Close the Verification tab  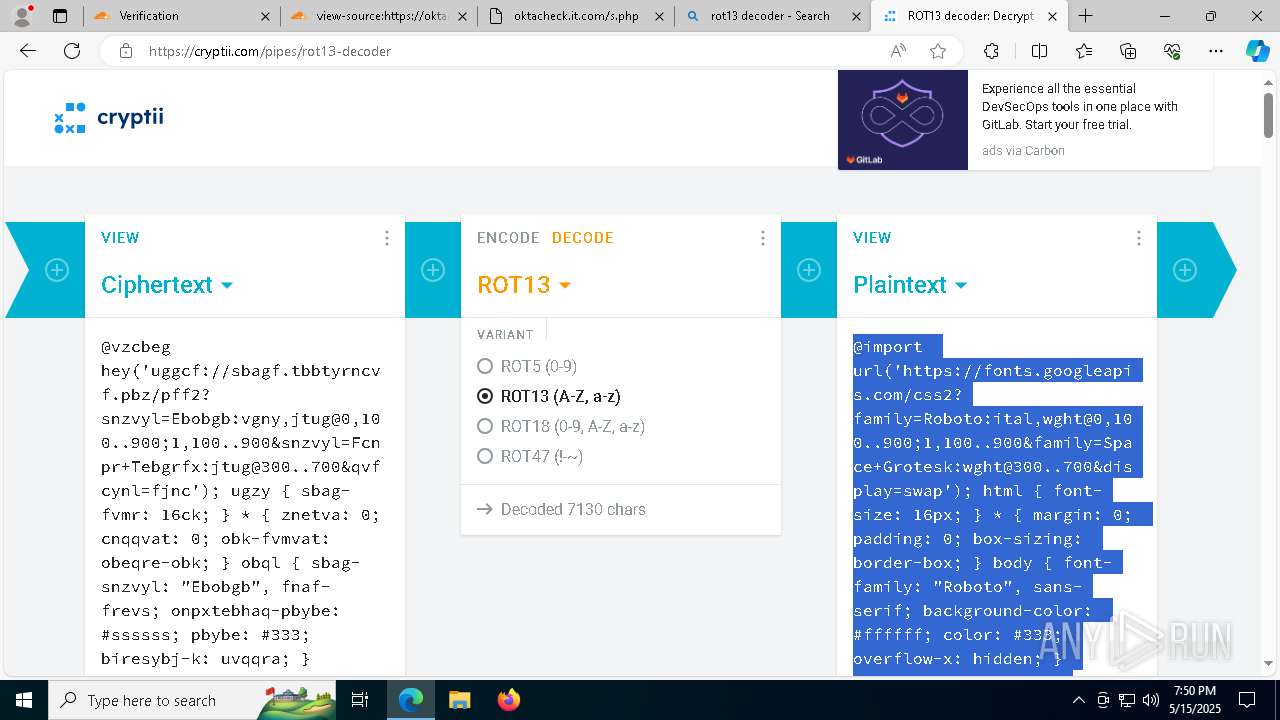[264, 16]
